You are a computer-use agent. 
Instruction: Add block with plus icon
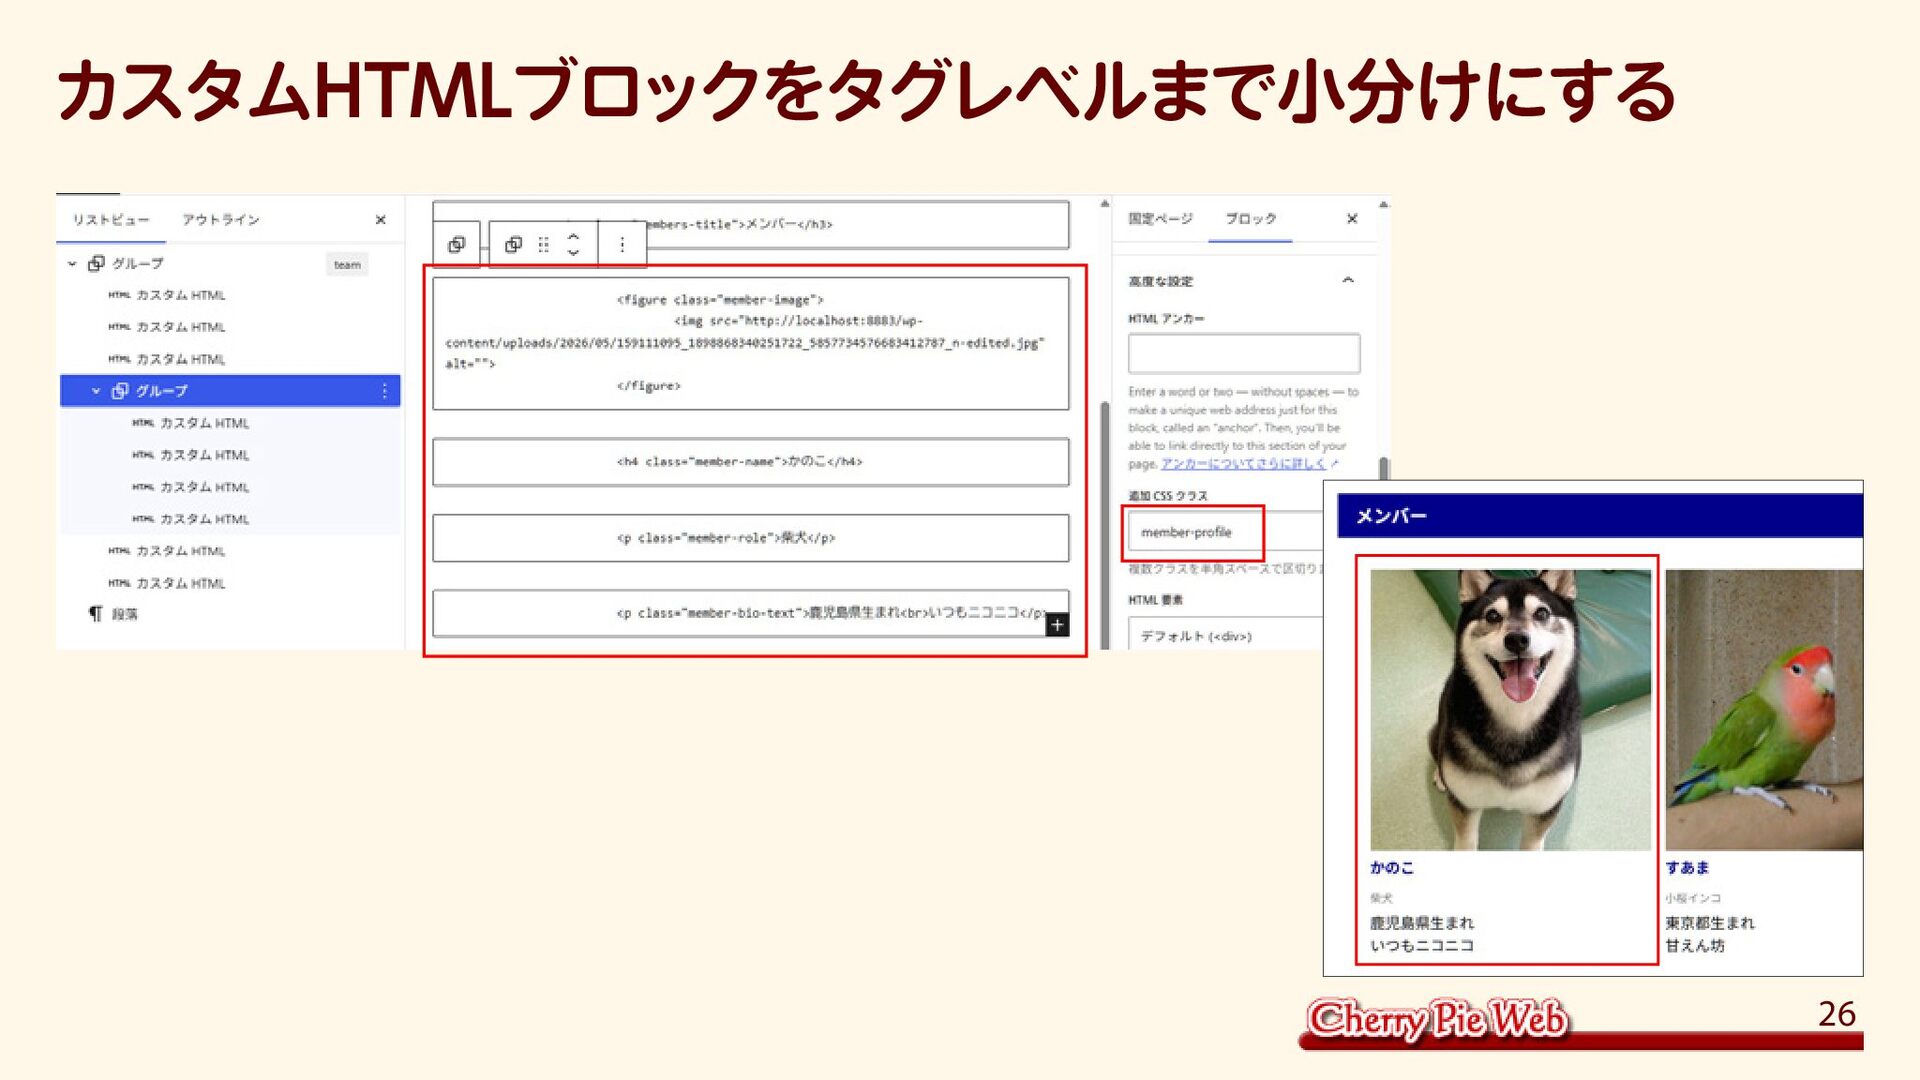(1057, 625)
